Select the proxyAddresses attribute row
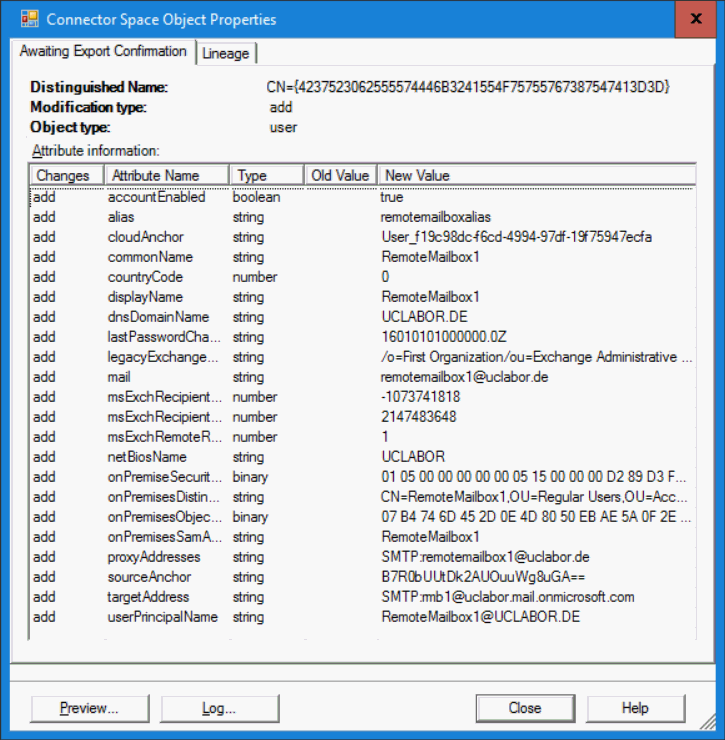725x740 pixels. pyautogui.click(x=362, y=557)
